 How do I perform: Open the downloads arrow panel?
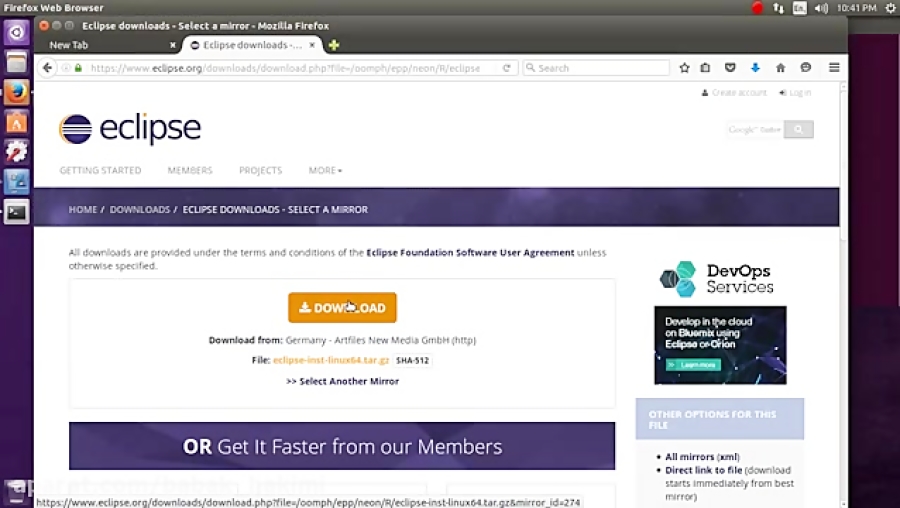(755, 68)
